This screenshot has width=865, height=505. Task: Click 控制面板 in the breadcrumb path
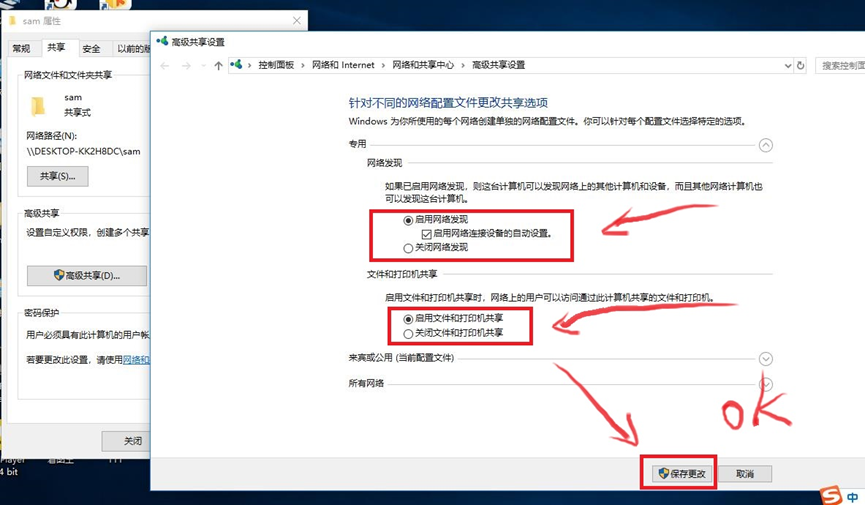pos(276,65)
